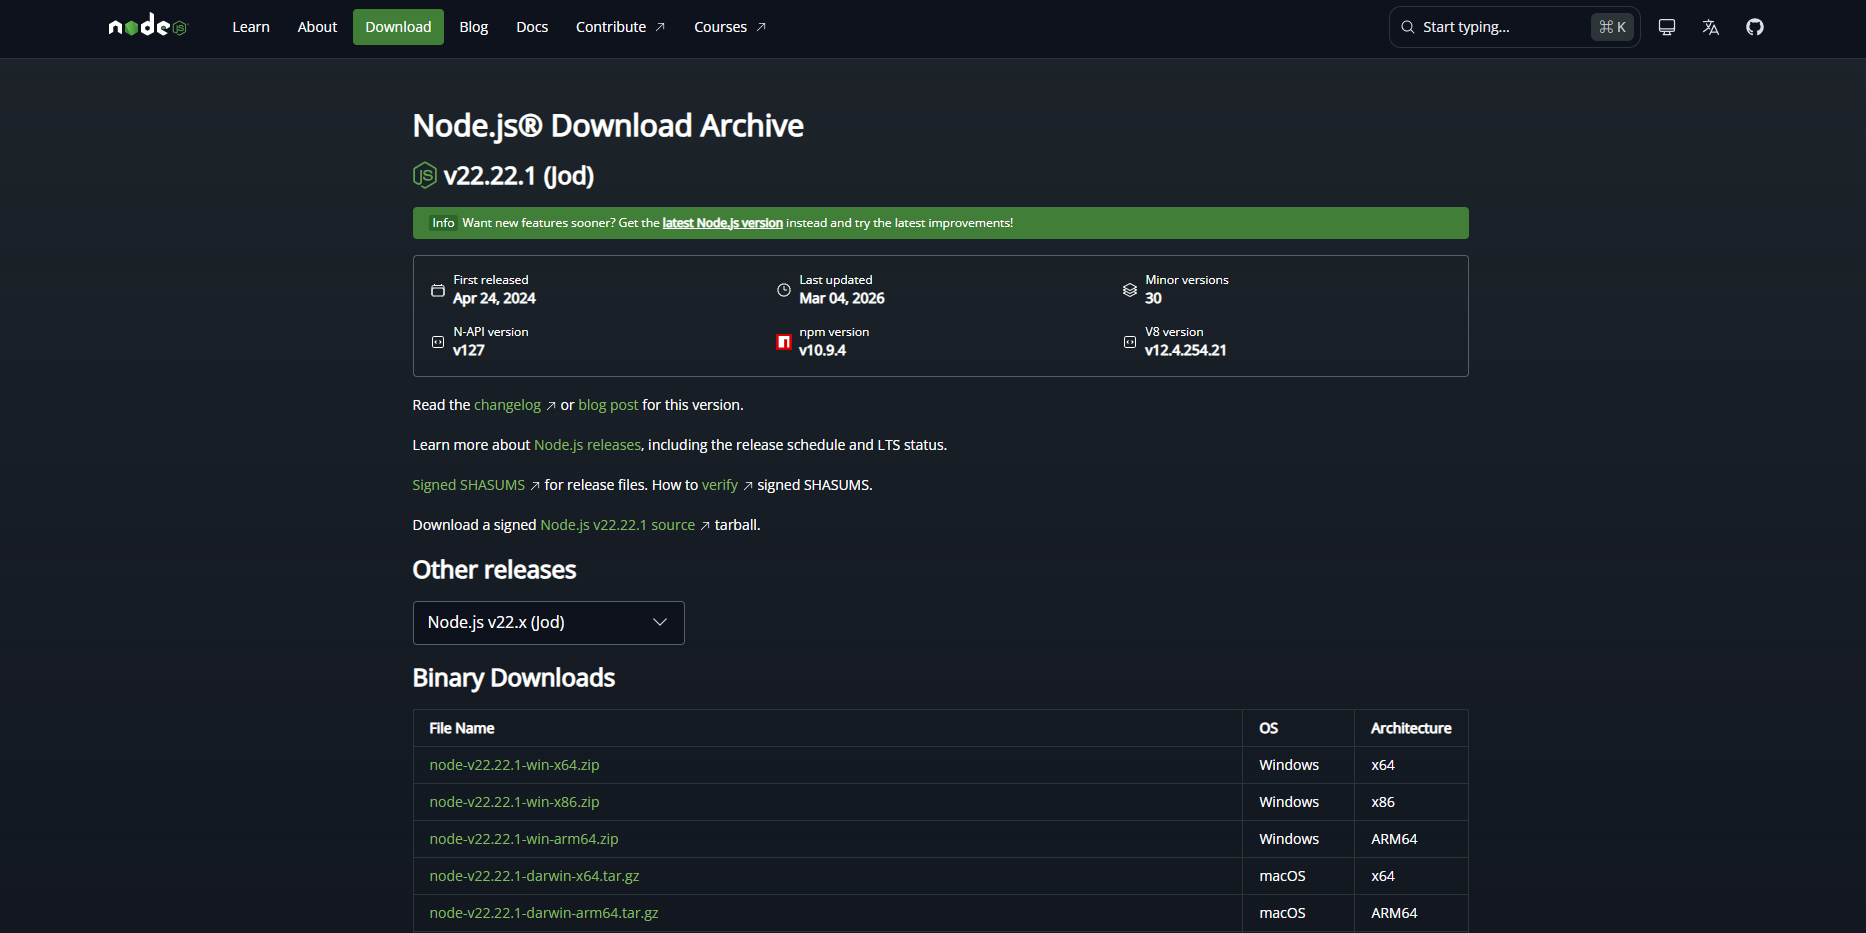Click the calendar icon beside First released
This screenshot has width=1866, height=933.
pos(438,290)
